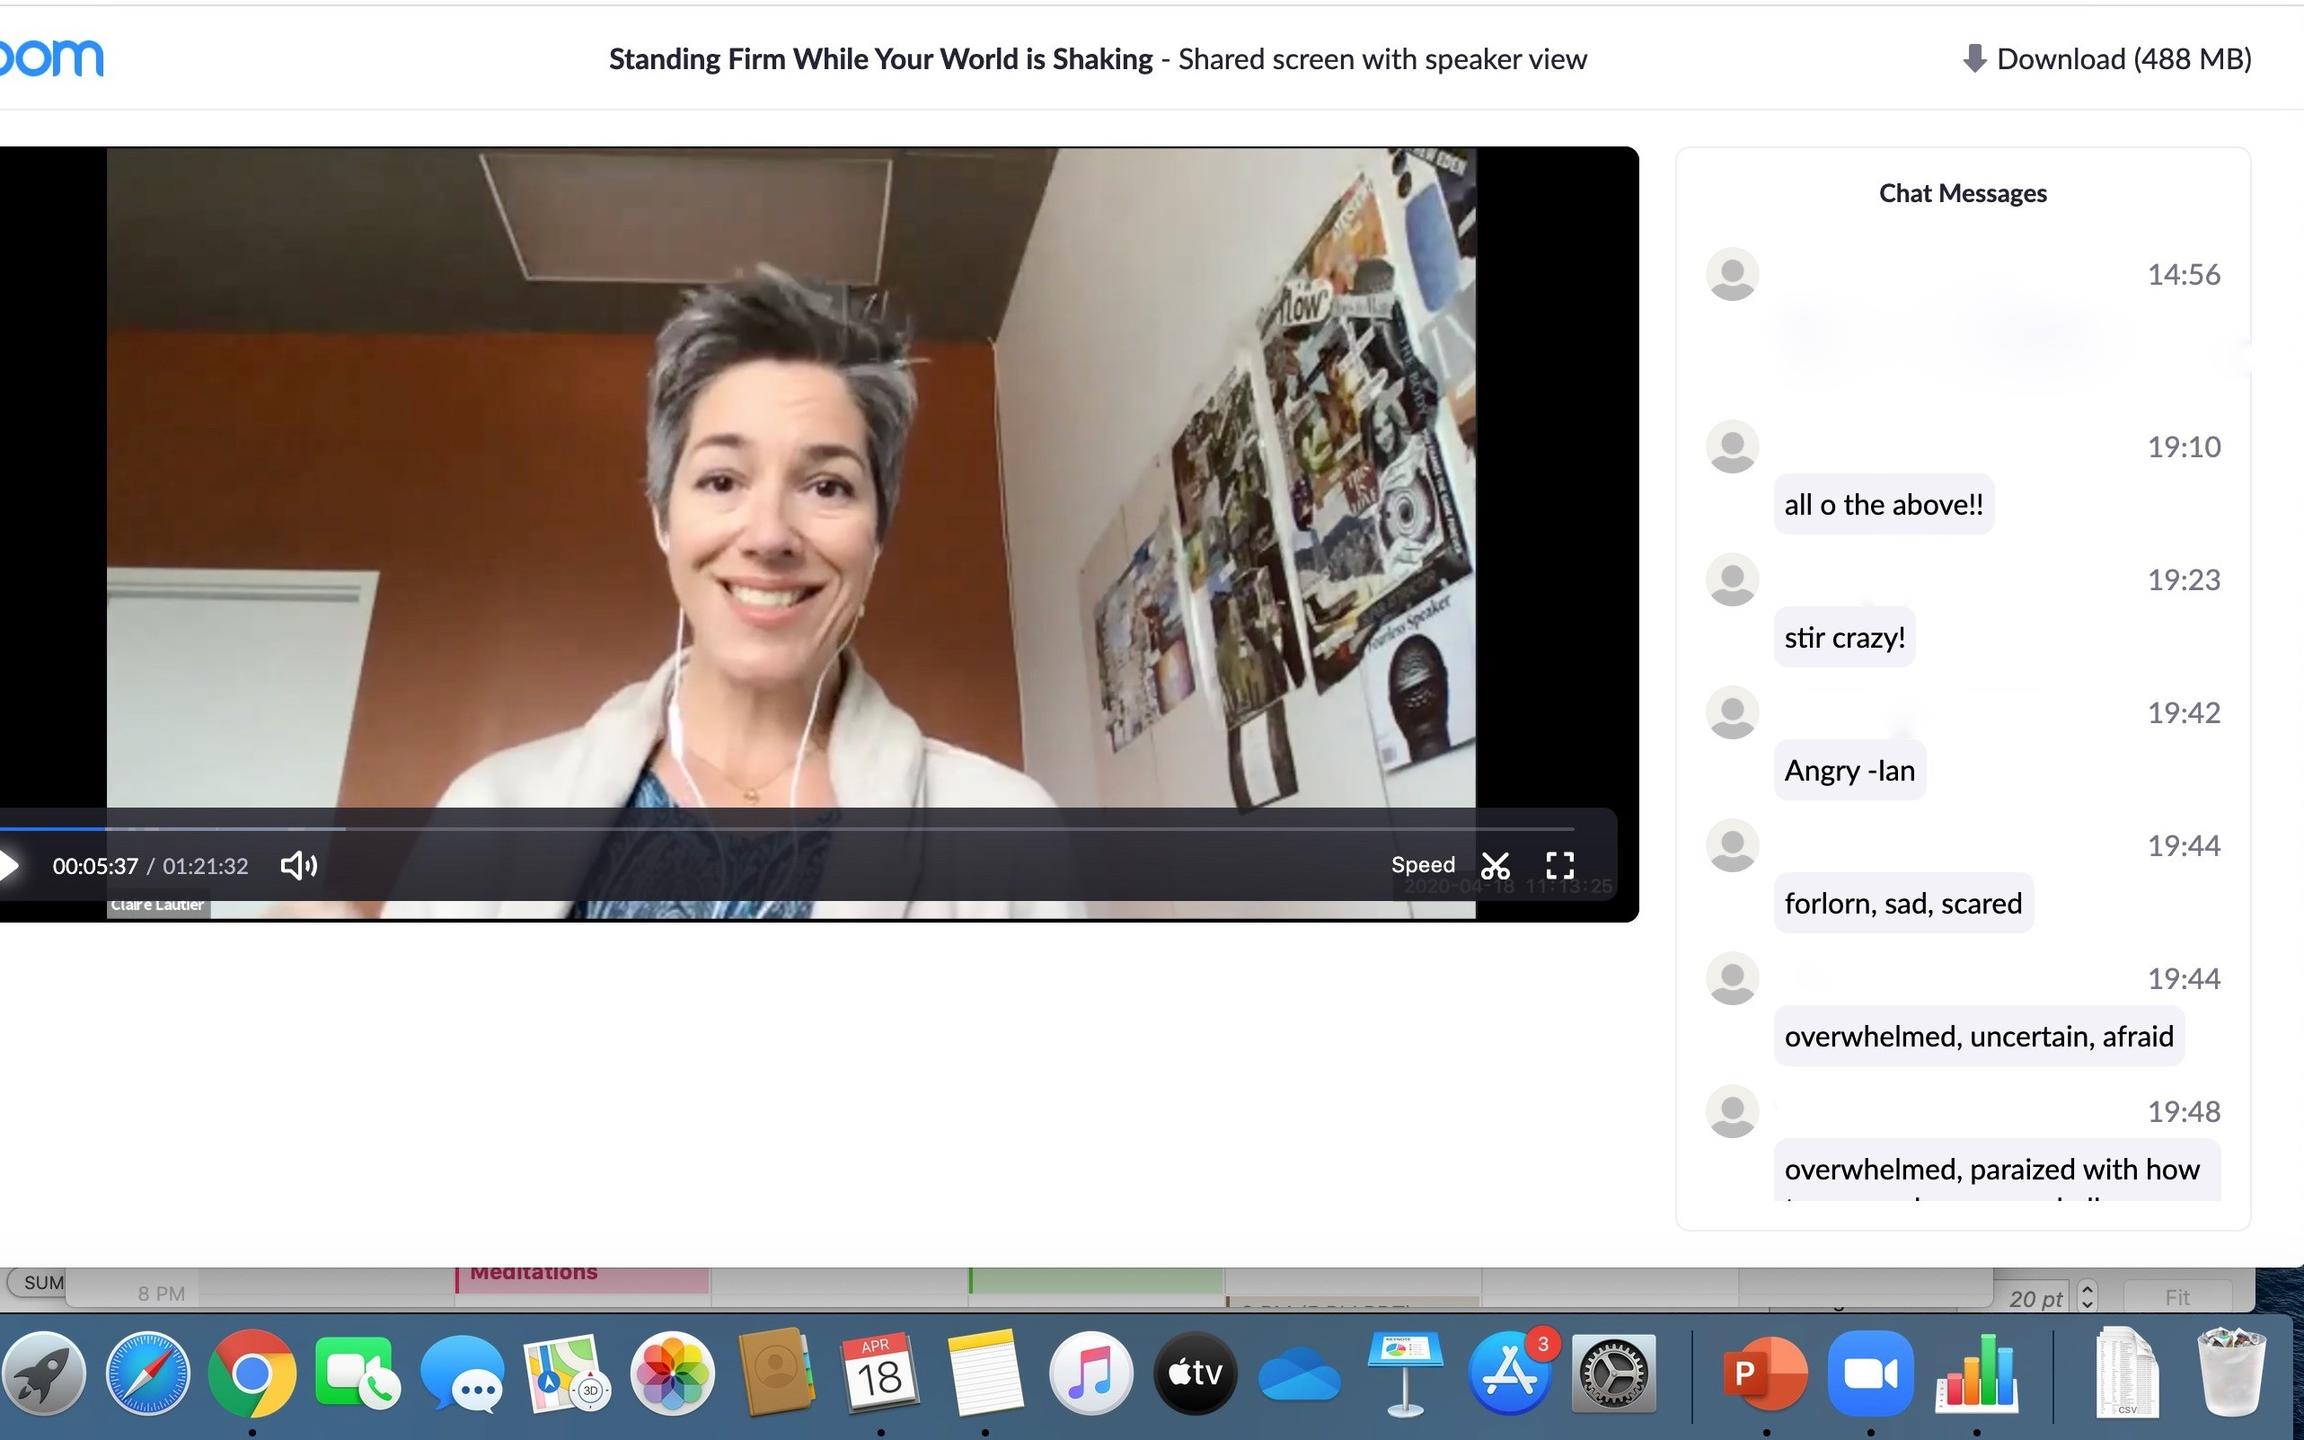
Task: Select 'overwhelmed, paraized with how' message
Action: [1997, 1170]
